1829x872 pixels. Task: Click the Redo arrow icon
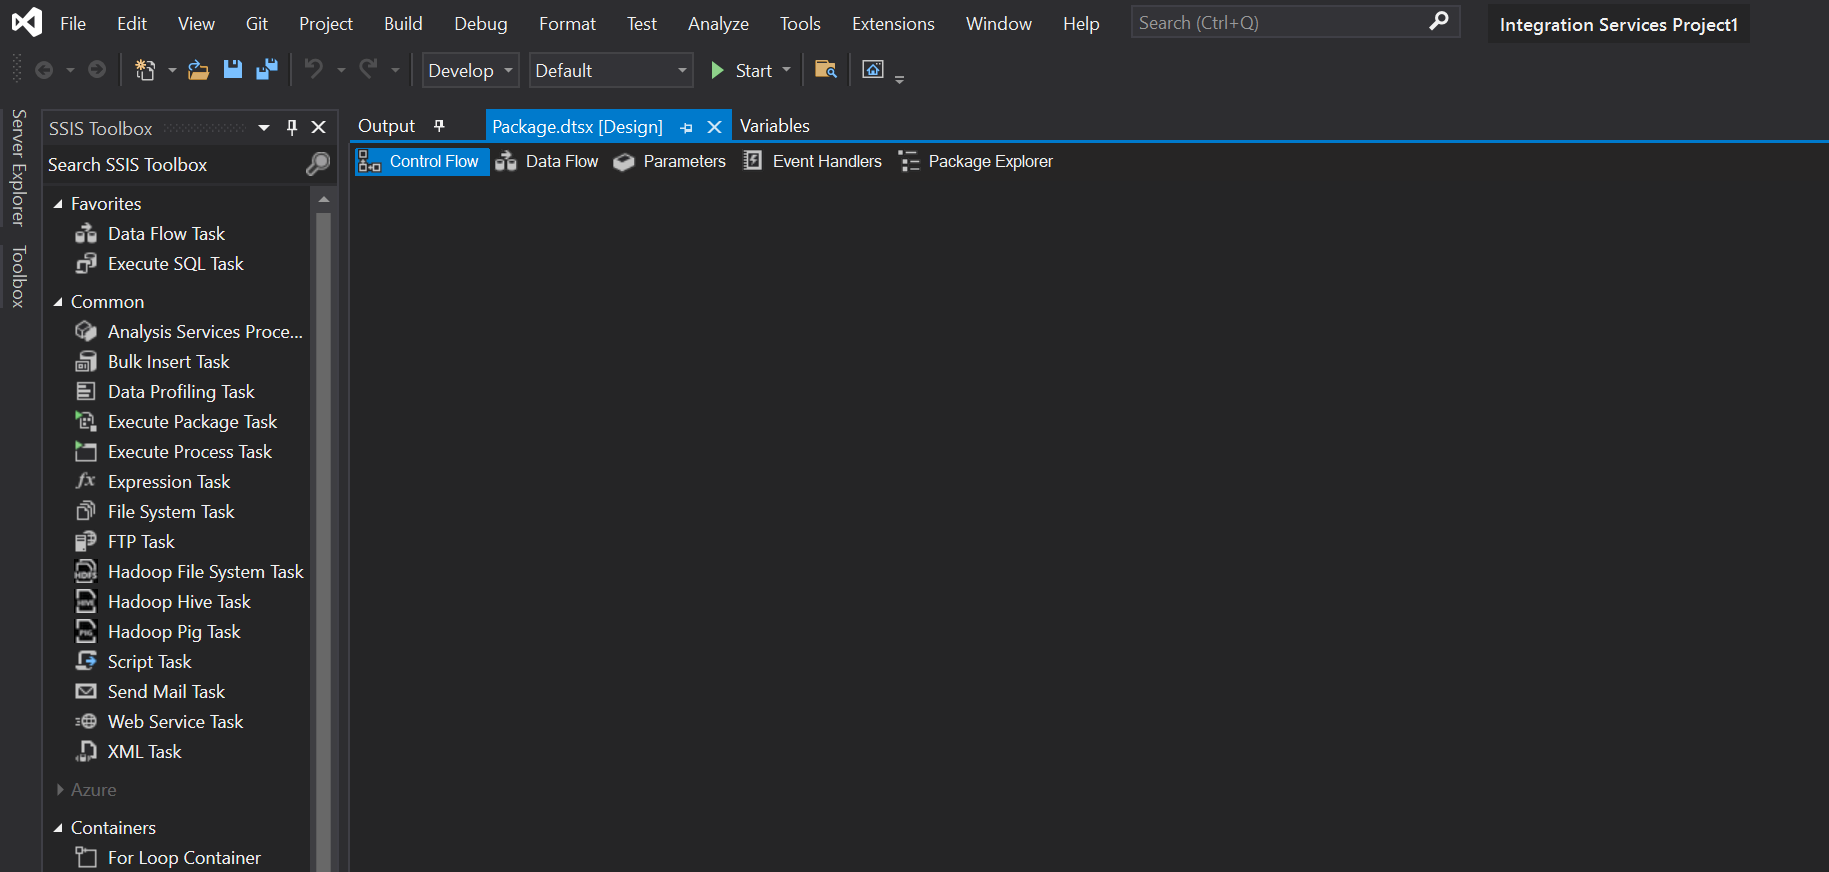[369, 69]
